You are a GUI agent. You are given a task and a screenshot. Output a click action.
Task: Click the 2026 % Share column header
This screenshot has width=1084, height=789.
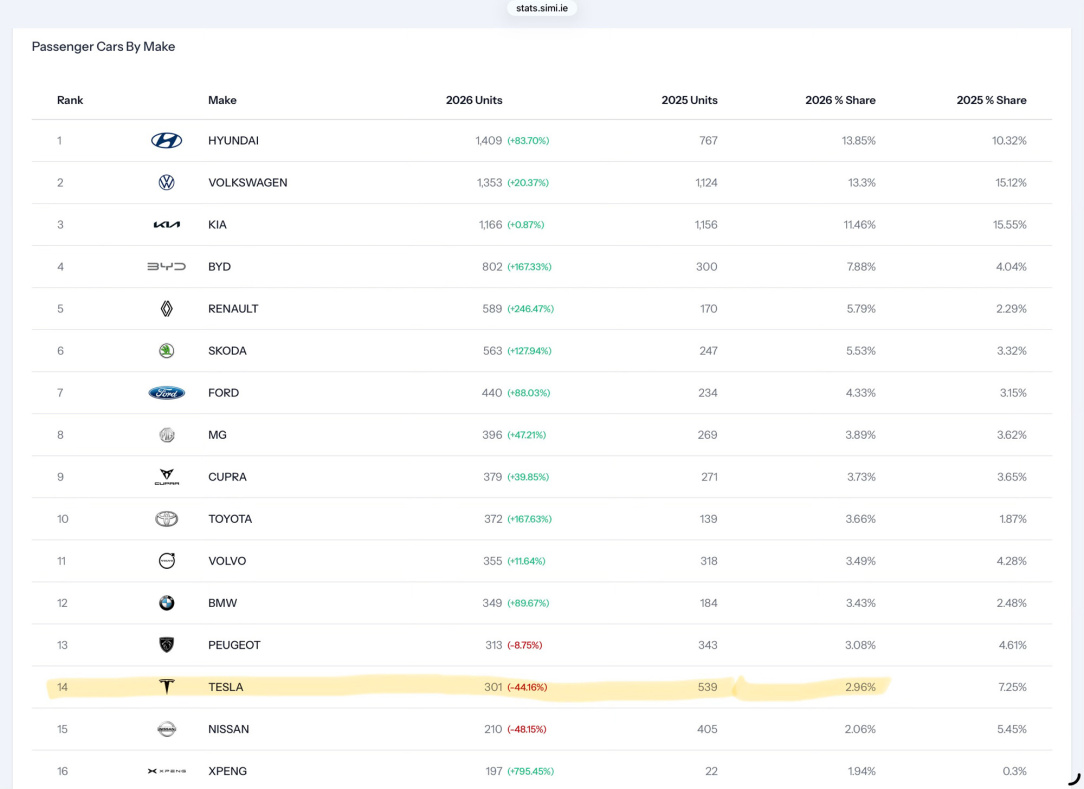pos(840,100)
